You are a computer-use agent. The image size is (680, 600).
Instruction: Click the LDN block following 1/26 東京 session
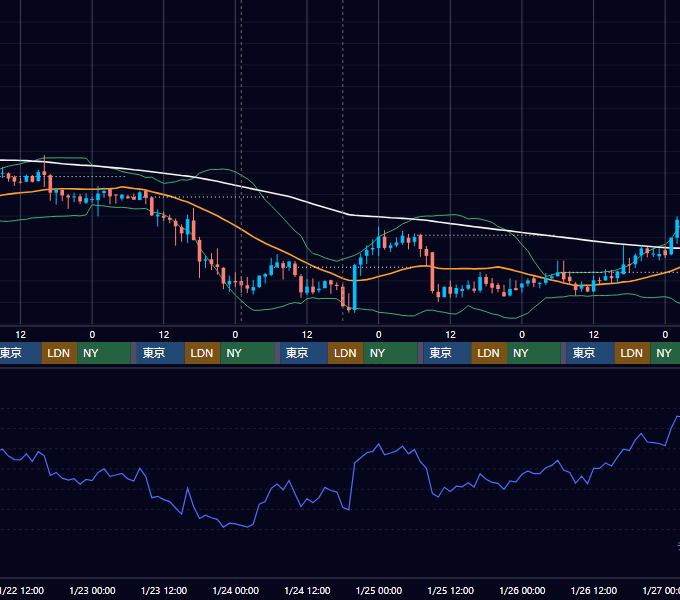coord(632,353)
